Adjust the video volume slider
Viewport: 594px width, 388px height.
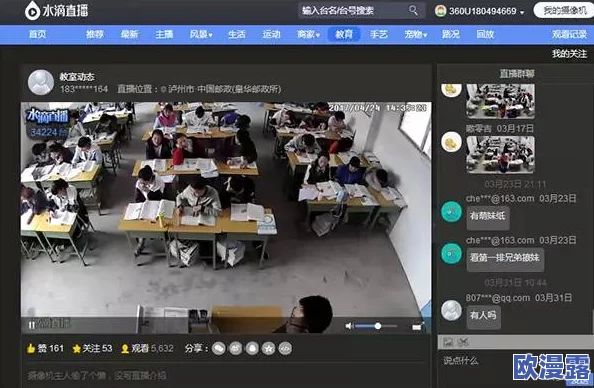tap(376, 326)
